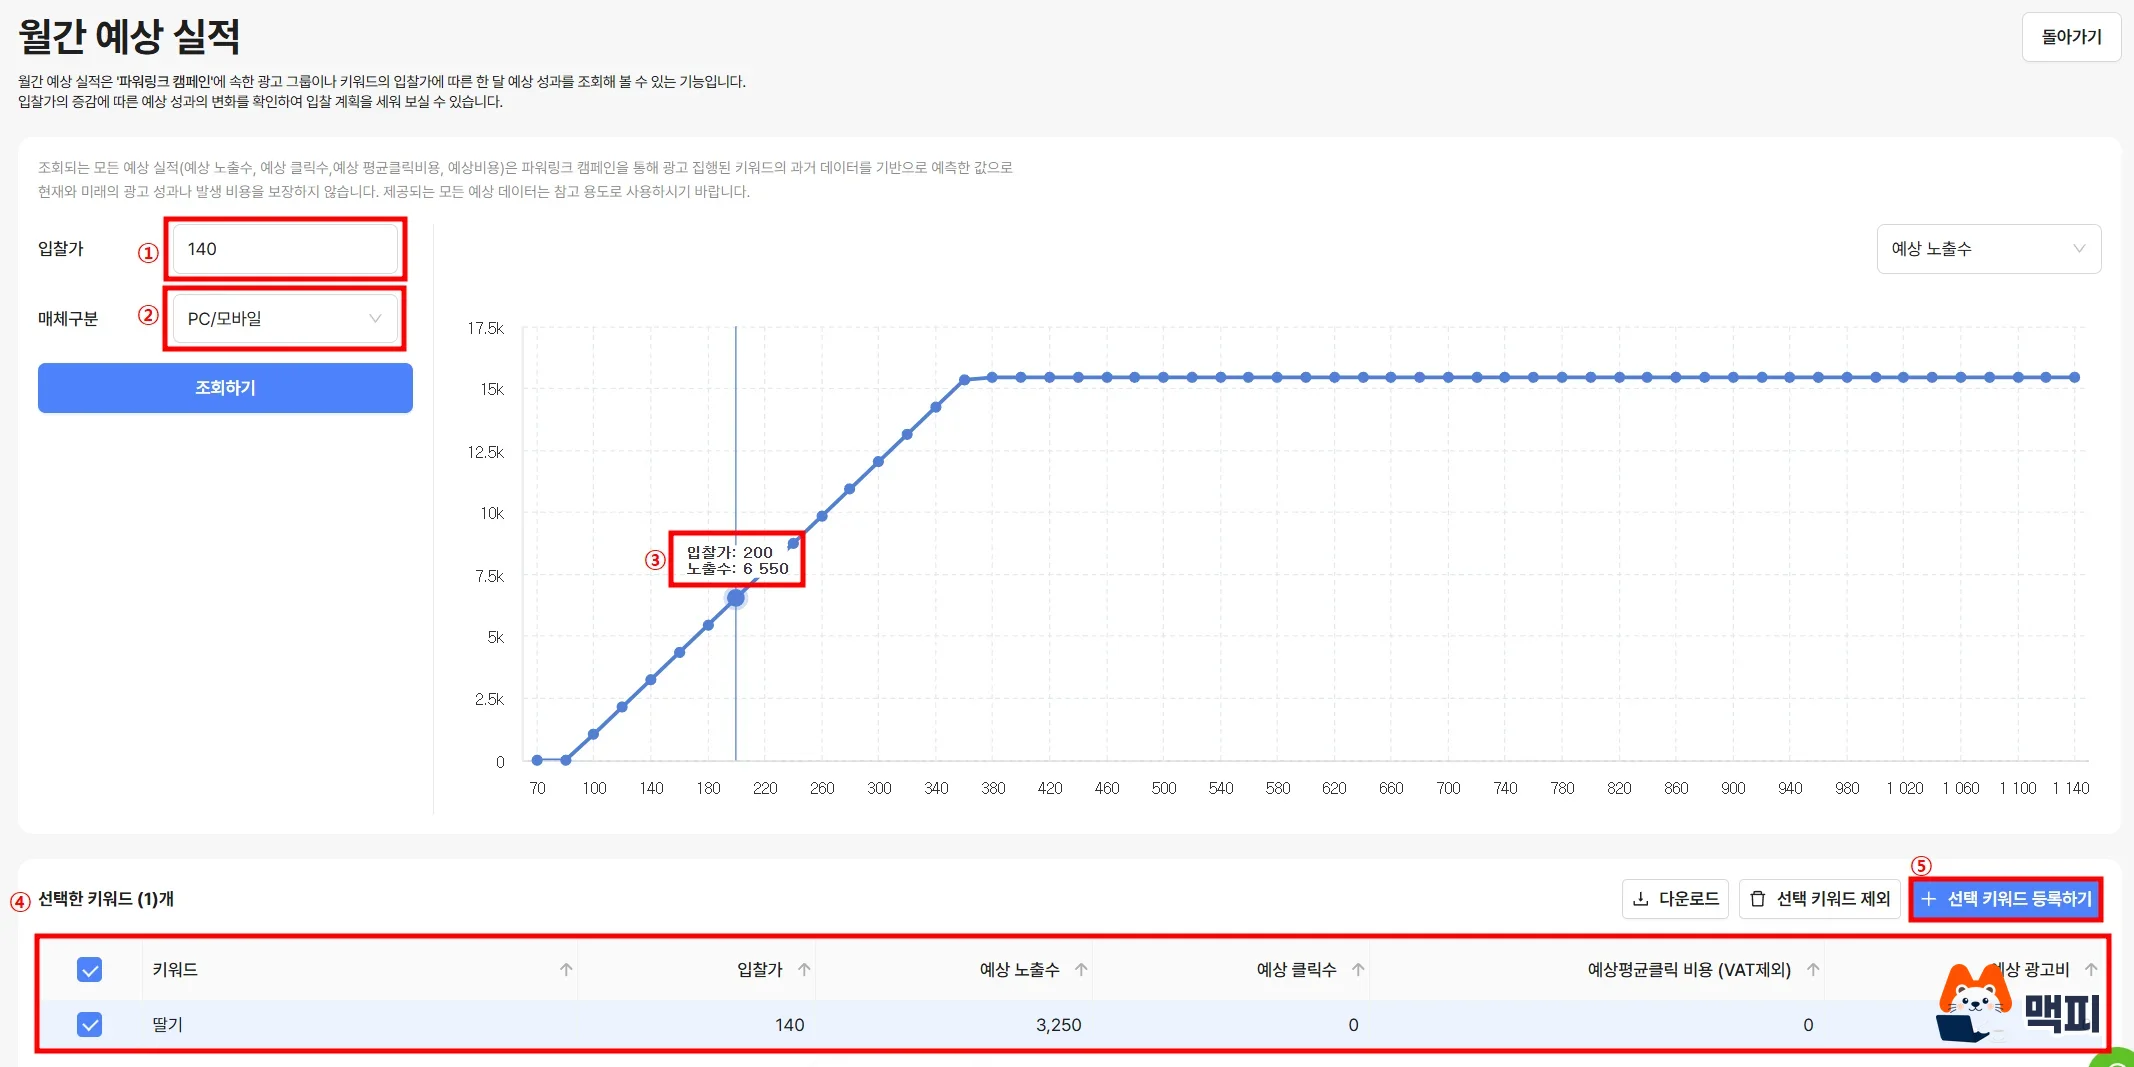Viewport: 2134px width, 1067px height.
Task: Sort by 예상 클릭수 column arrow icon
Action: 1358,970
